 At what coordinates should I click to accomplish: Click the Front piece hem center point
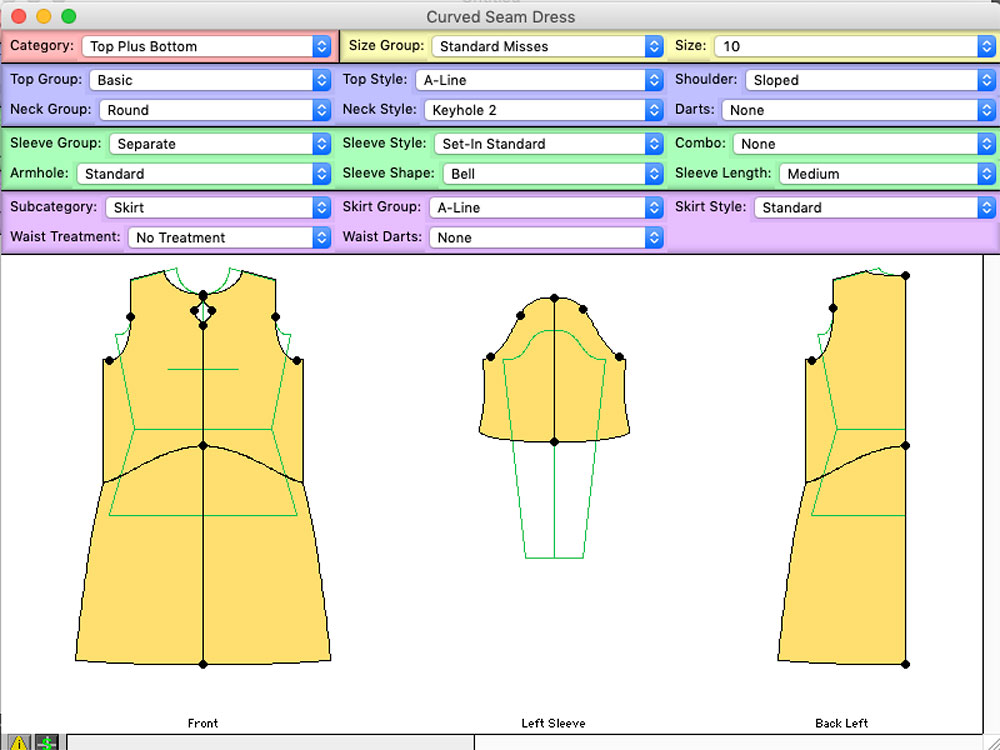coord(203,665)
